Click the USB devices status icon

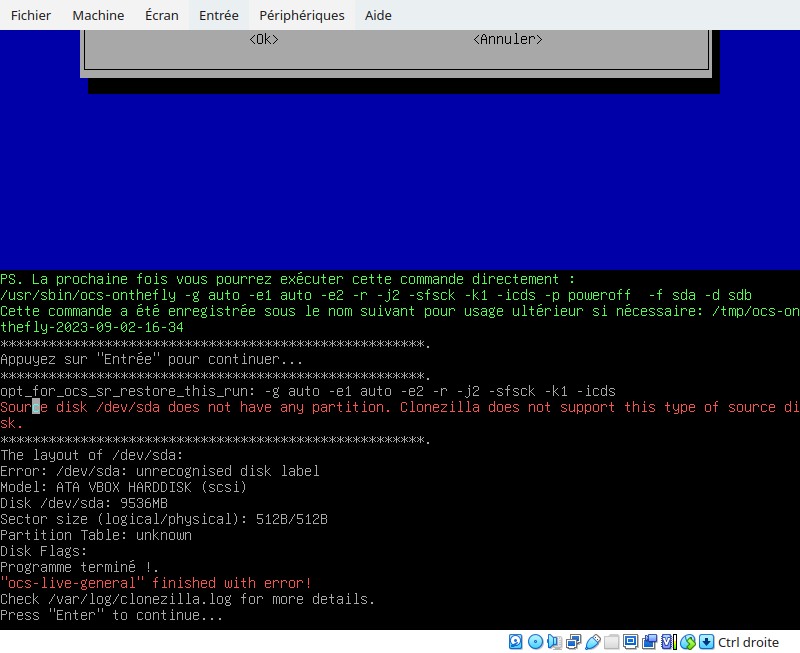pyautogui.click(x=593, y=642)
